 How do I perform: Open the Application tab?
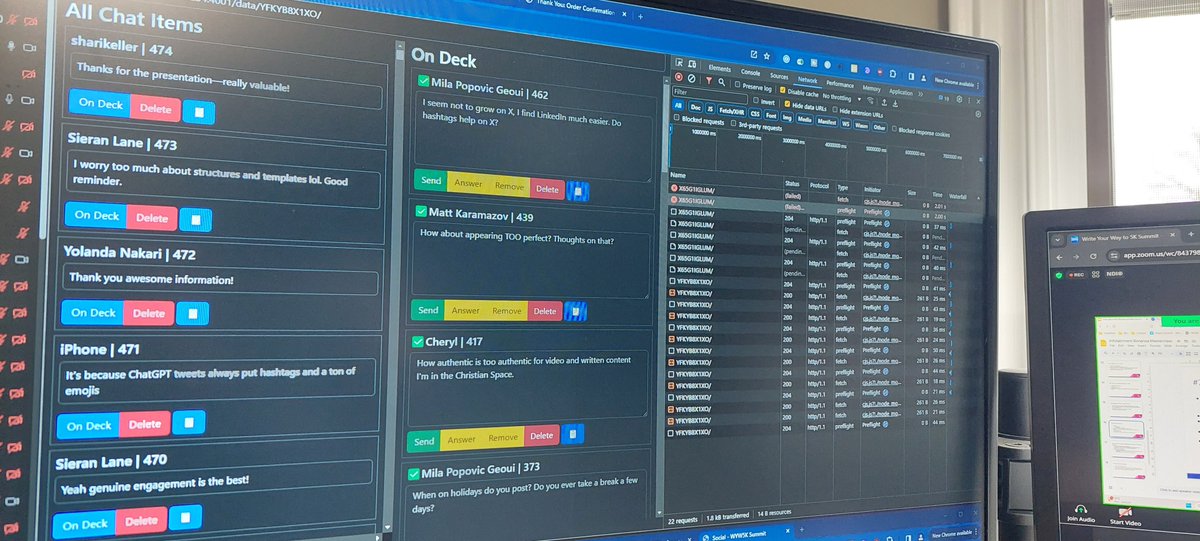click(x=901, y=92)
